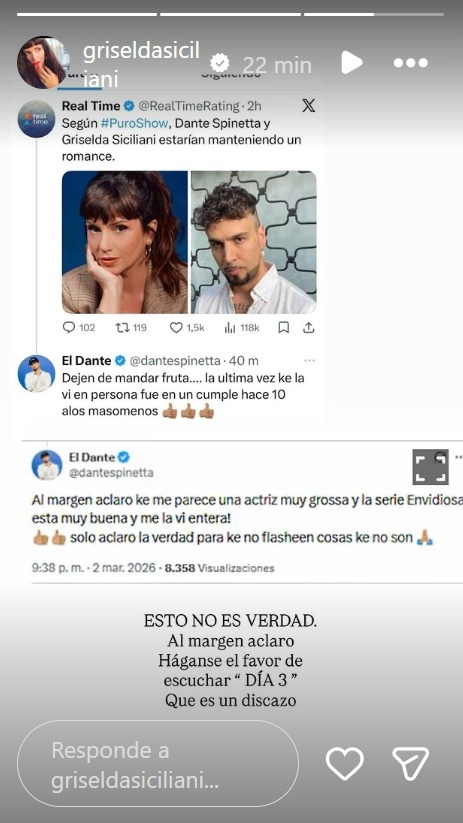The width and height of the screenshot is (463, 823).
Task: Like the story with the heart icon
Action: click(344, 763)
